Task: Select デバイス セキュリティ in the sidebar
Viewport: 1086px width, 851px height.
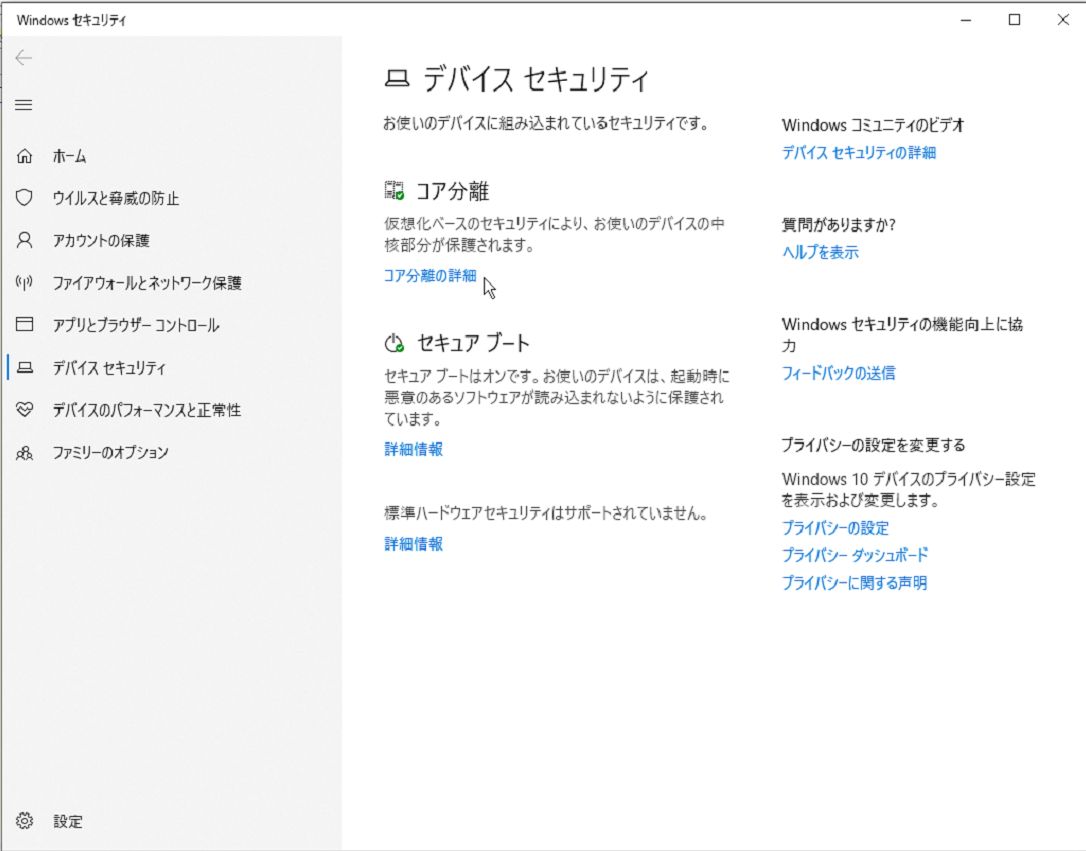Action: point(110,367)
